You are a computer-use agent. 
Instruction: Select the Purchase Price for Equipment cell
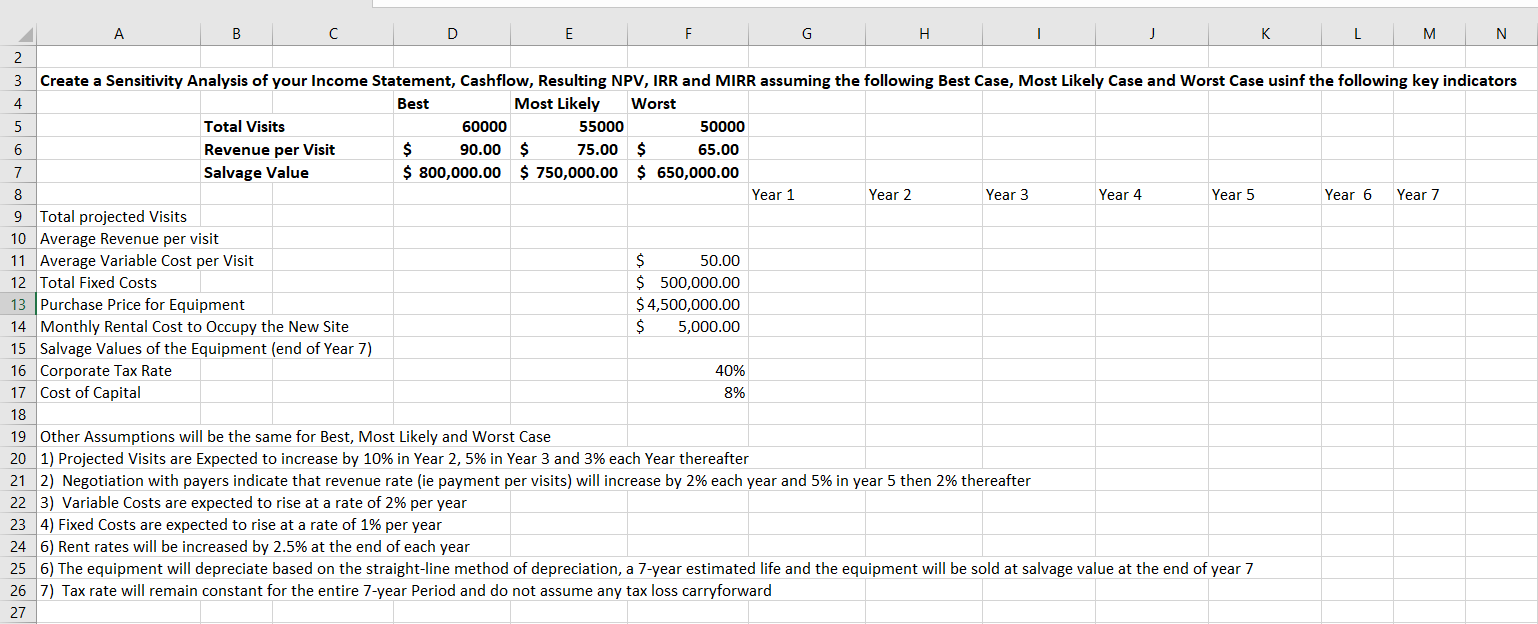tap(119, 304)
